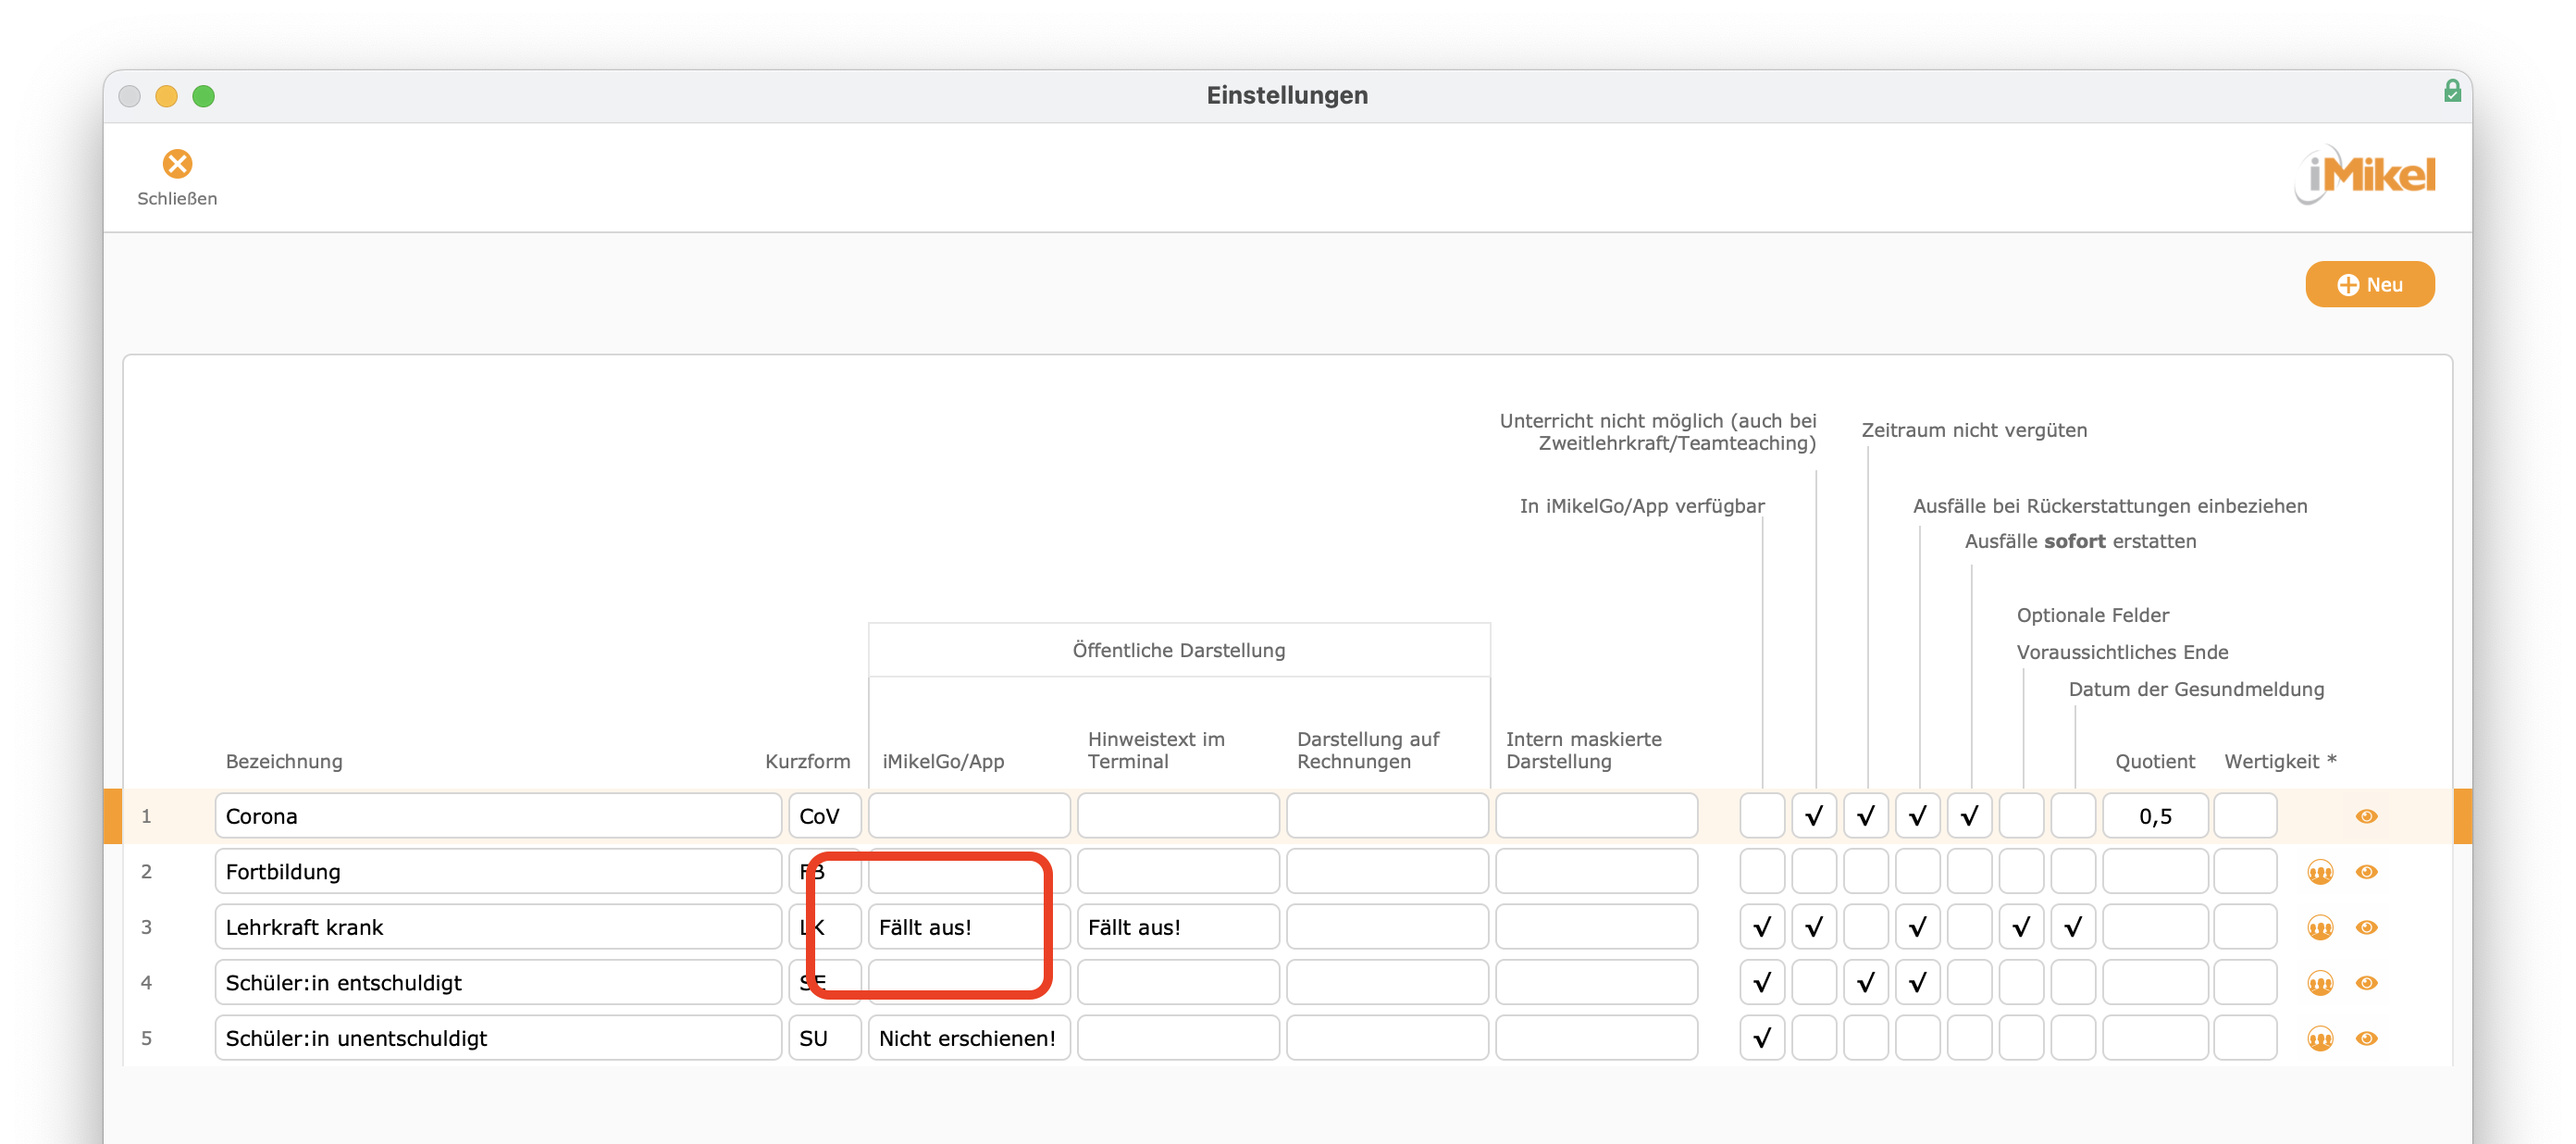
Task: Uncheck 'In iMikelGo/App verfügbar' for Schüler:in unentschuldigt
Action: (1762, 1038)
